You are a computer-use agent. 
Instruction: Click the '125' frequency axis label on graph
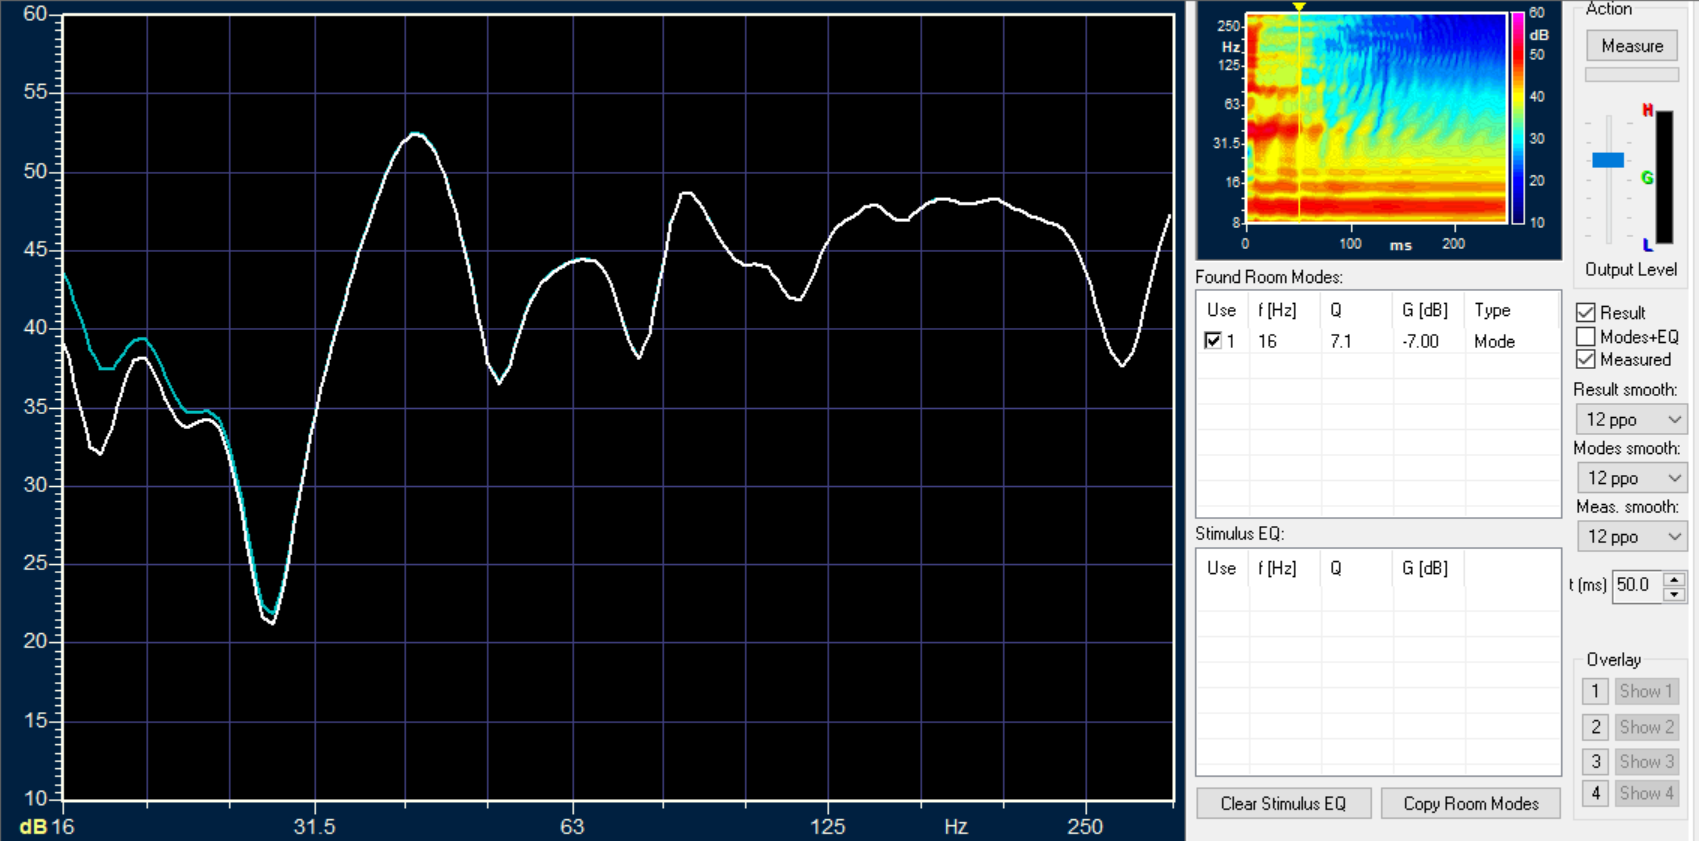(x=827, y=827)
